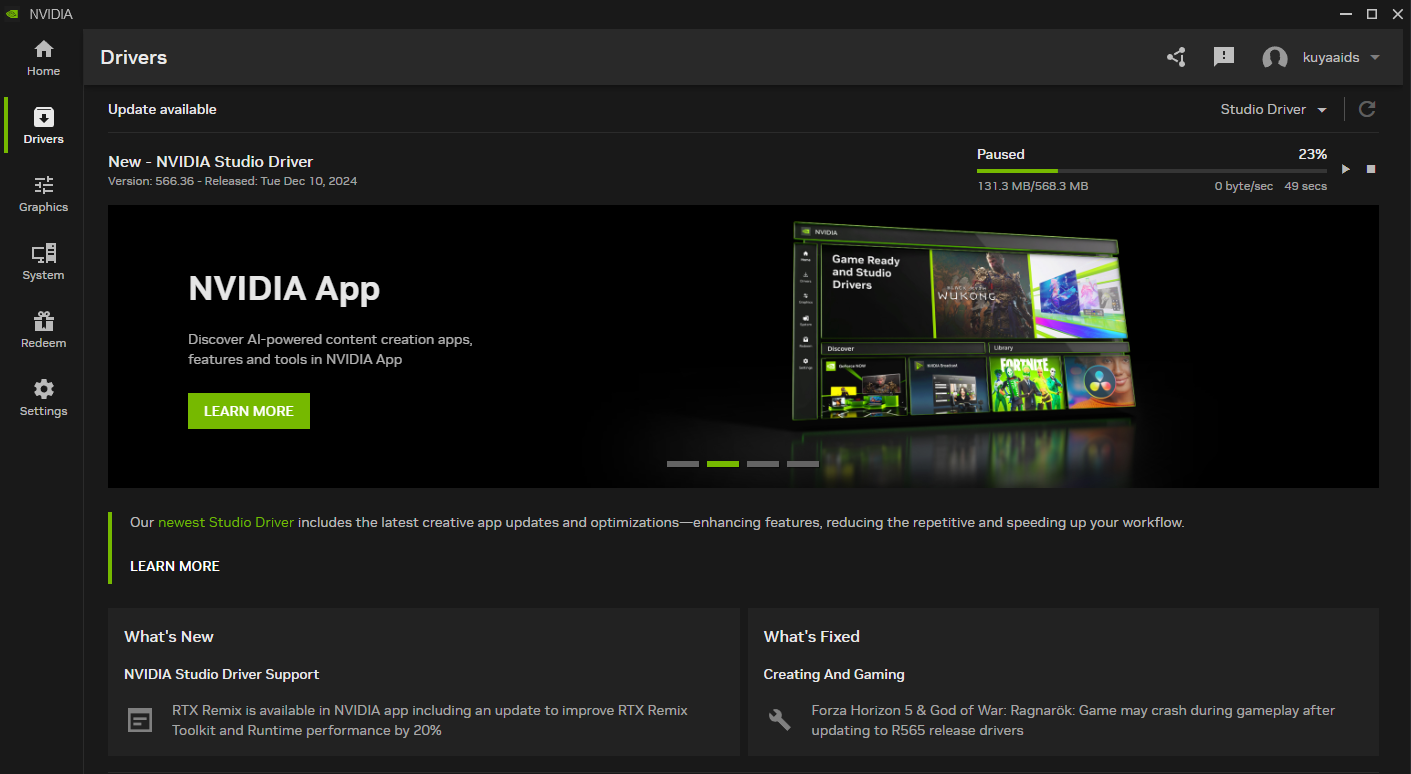
Task: Click the RTX Remix release note text
Action: tap(430, 720)
